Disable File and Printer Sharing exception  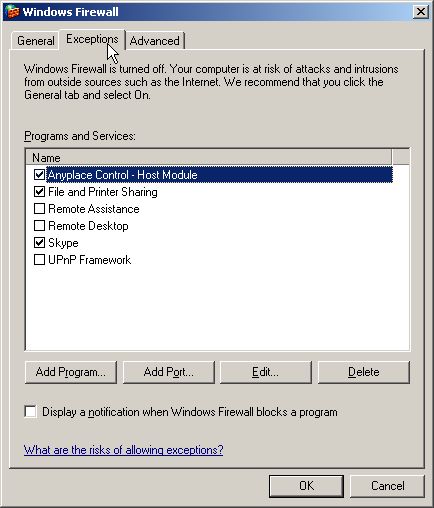click(39, 191)
